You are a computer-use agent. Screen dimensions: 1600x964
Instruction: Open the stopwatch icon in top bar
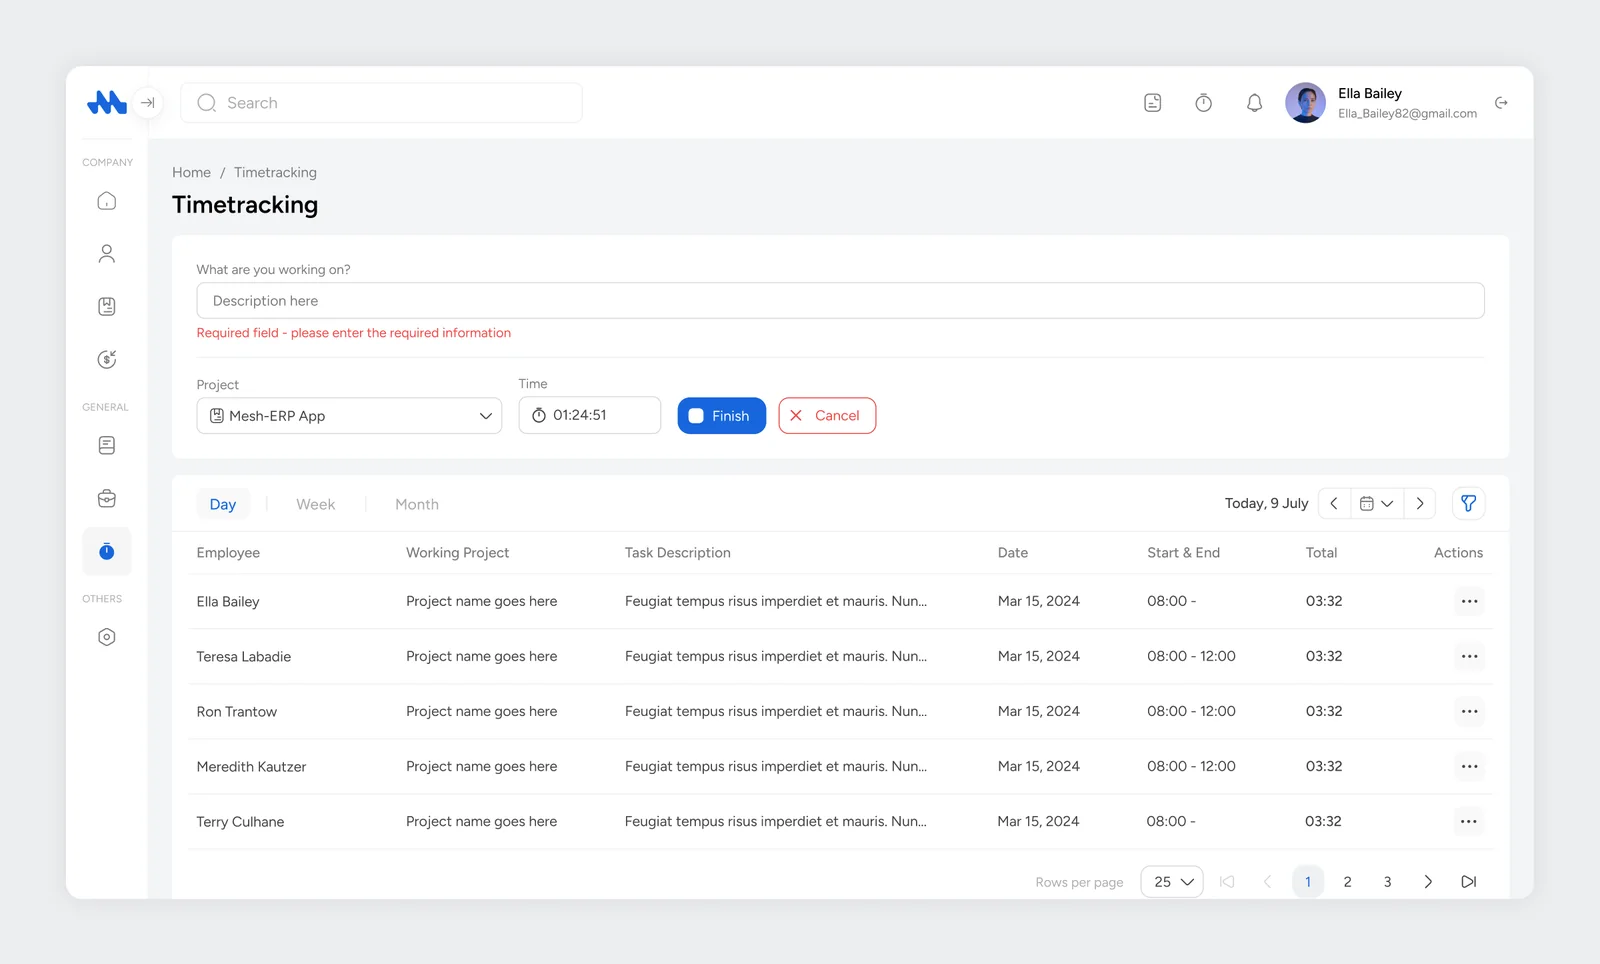[x=1204, y=103]
